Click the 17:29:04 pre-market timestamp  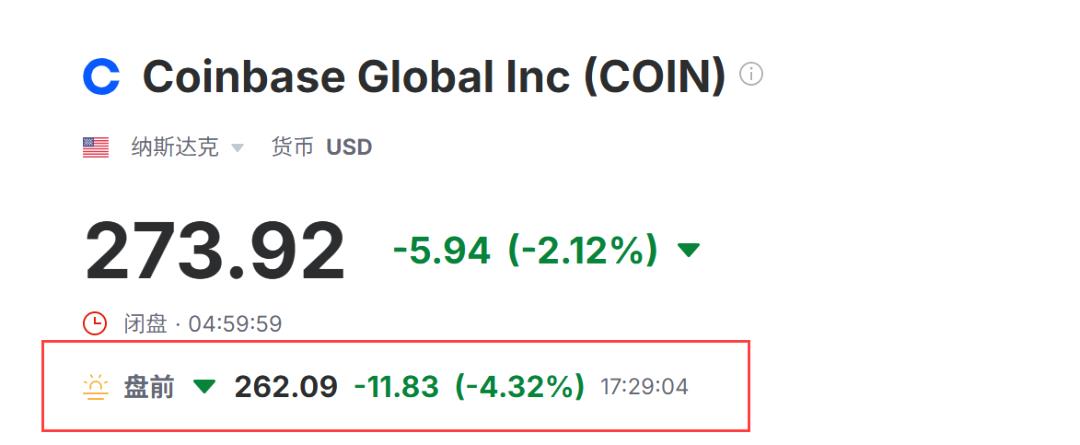coord(644,387)
